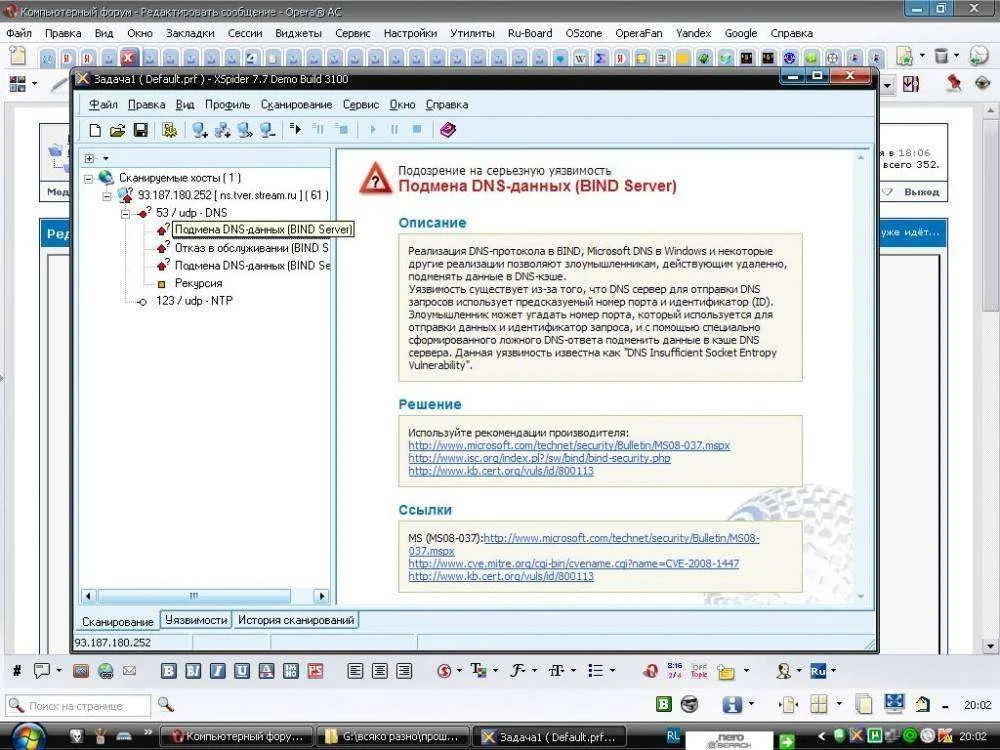Click the add host icon in XSpider
This screenshot has width=1000, height=750.
pos(200,130)
